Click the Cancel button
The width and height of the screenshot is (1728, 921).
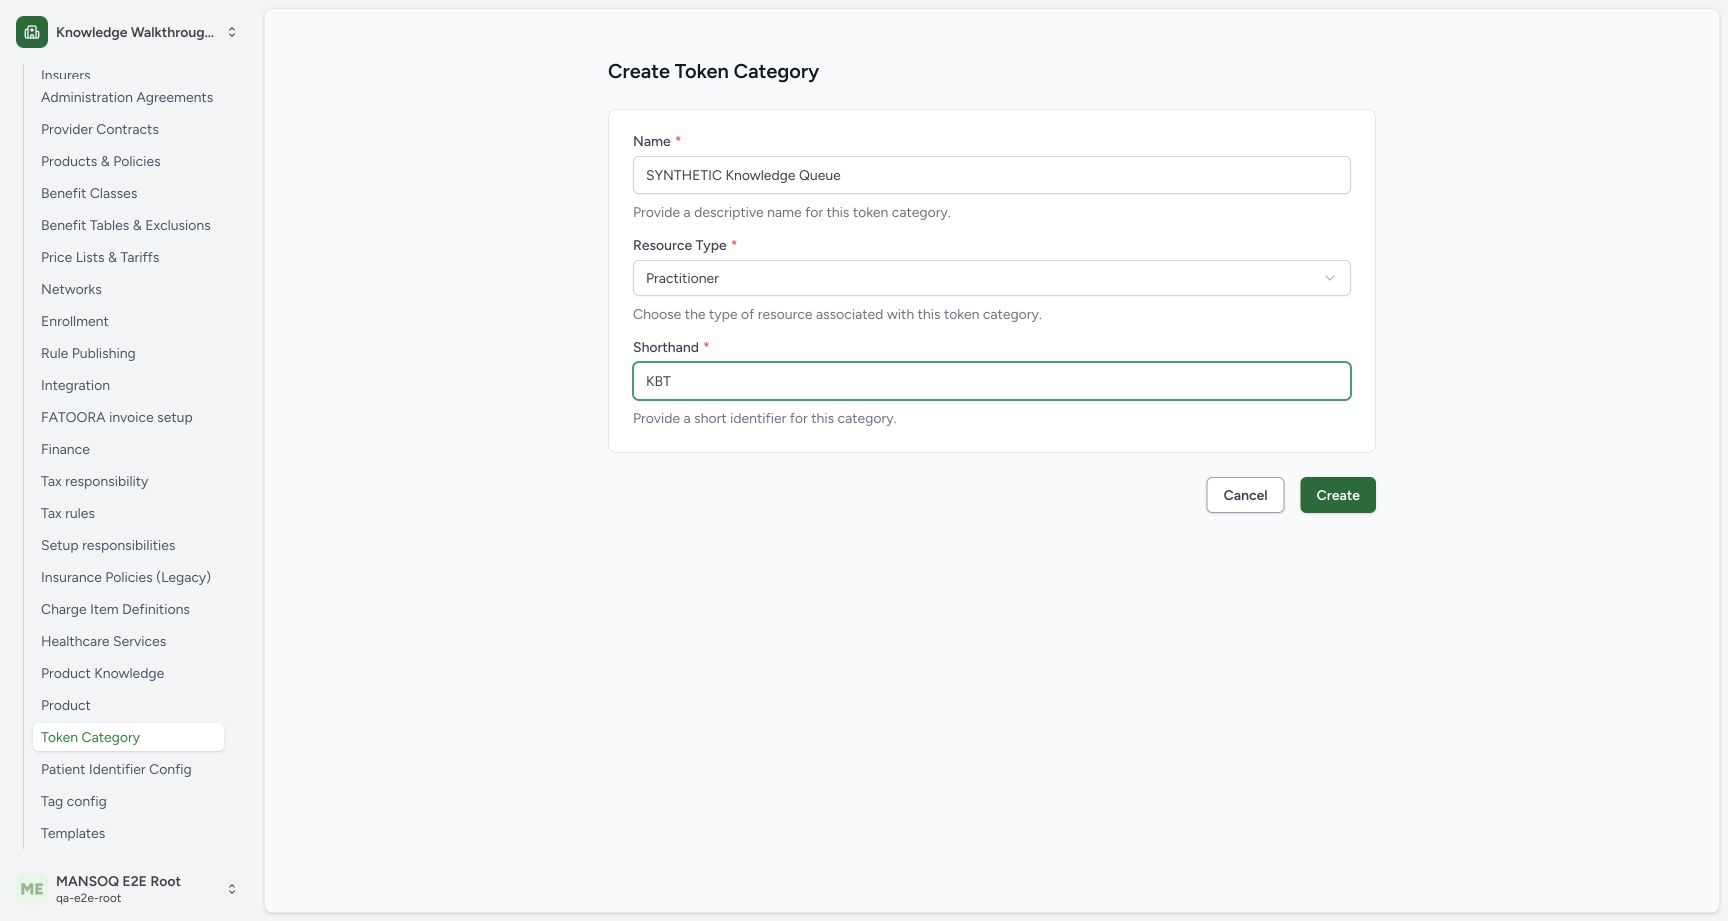1245,495
